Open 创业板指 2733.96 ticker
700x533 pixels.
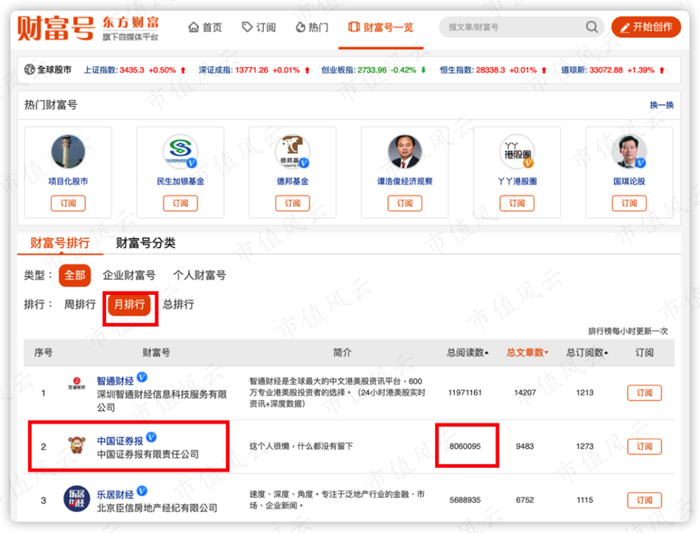(x=374, y=70)
